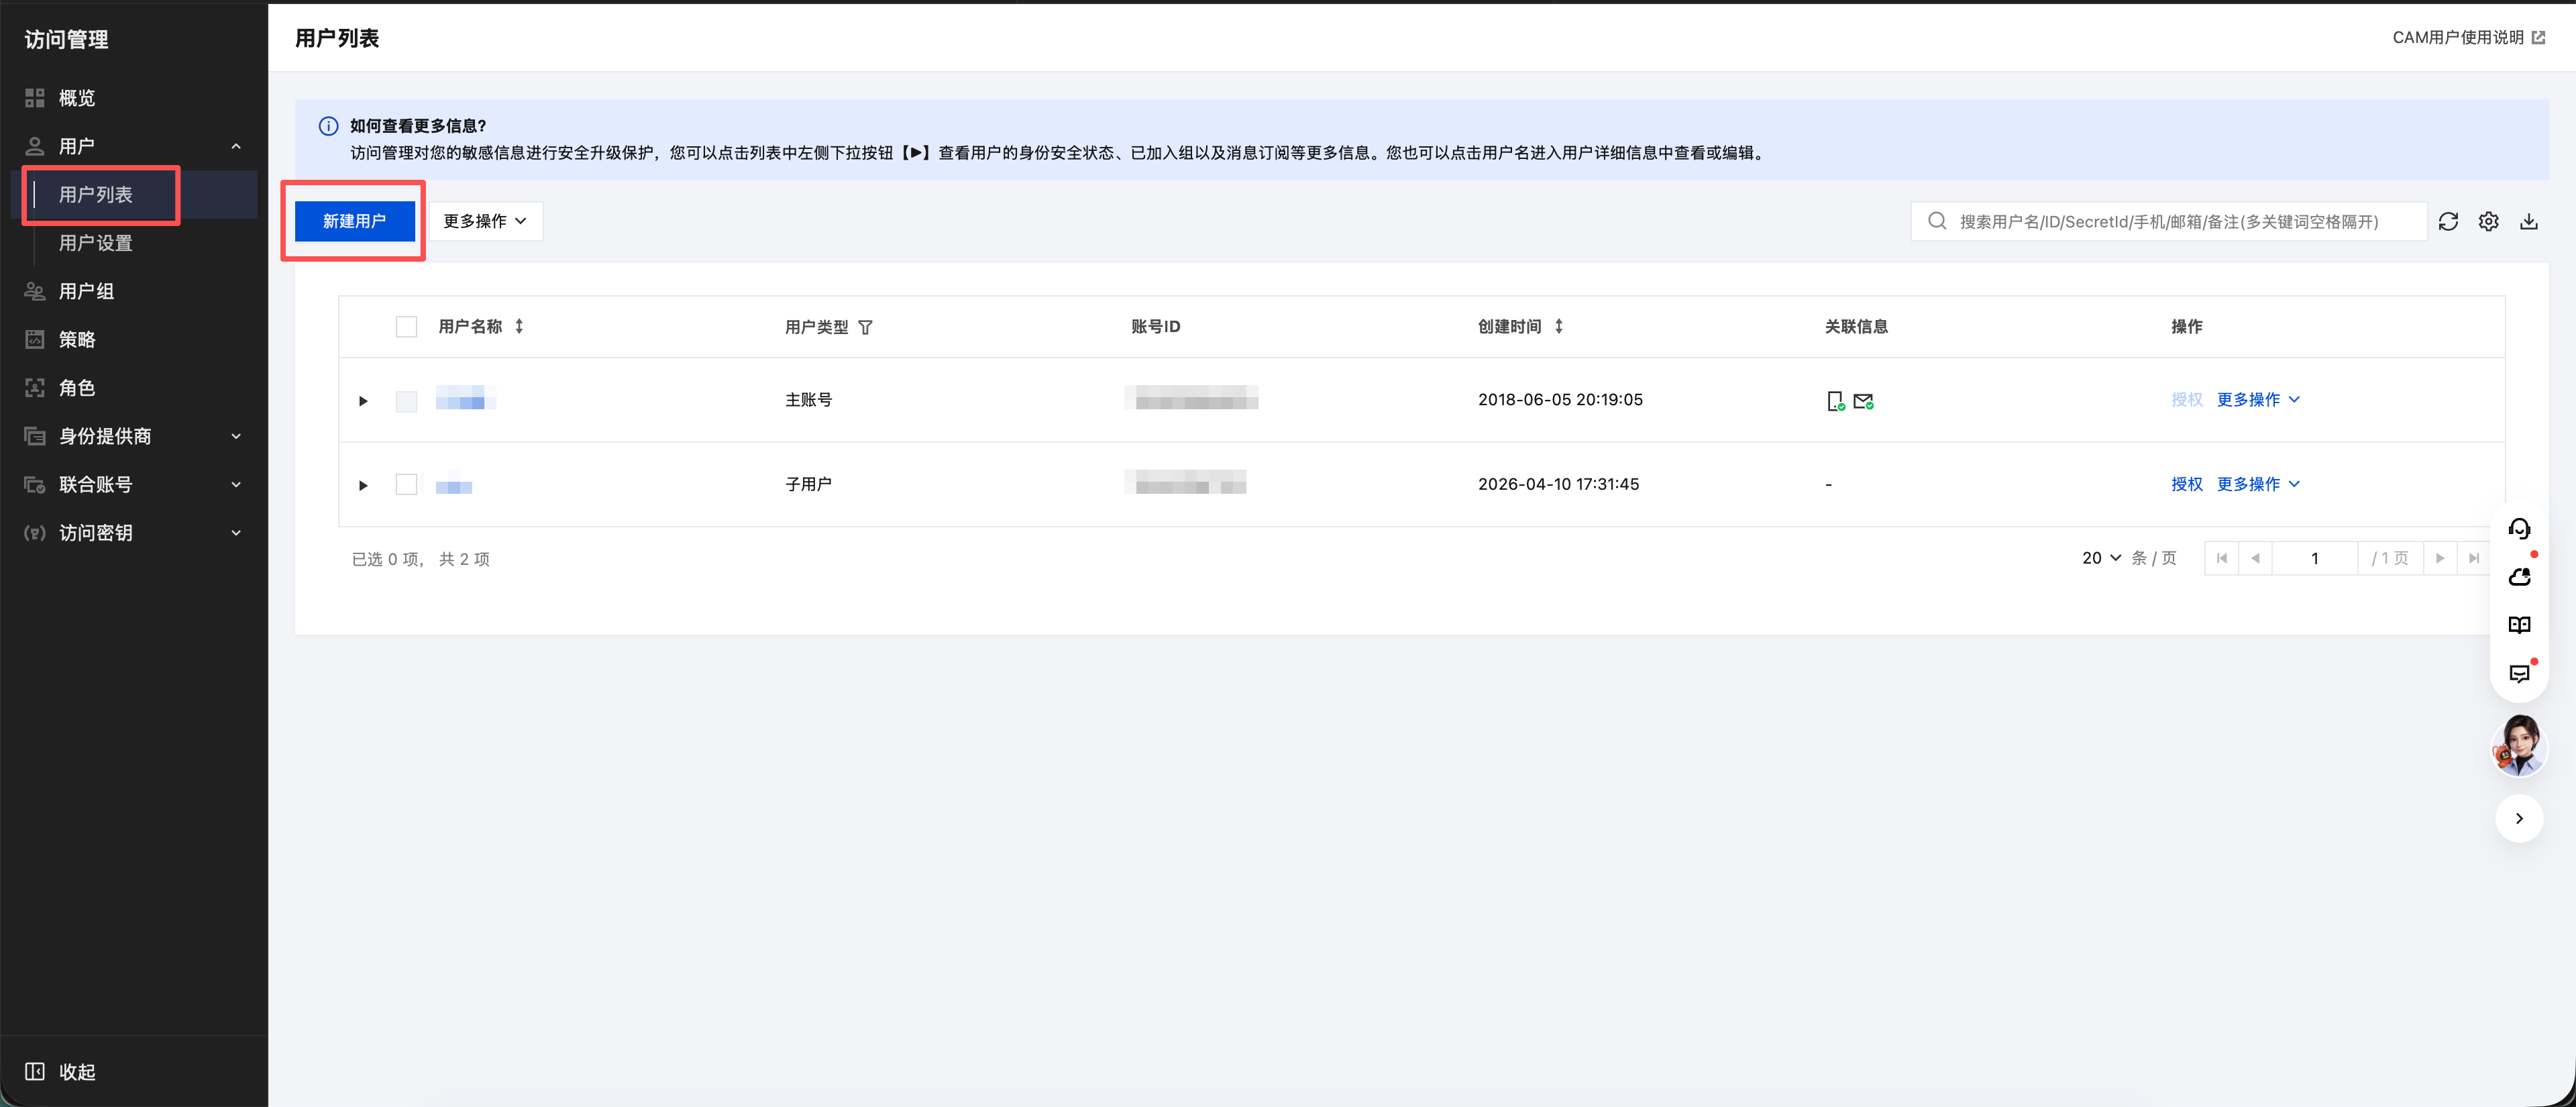Click the 策略 icon in sidebar

[x=35, y=339]
